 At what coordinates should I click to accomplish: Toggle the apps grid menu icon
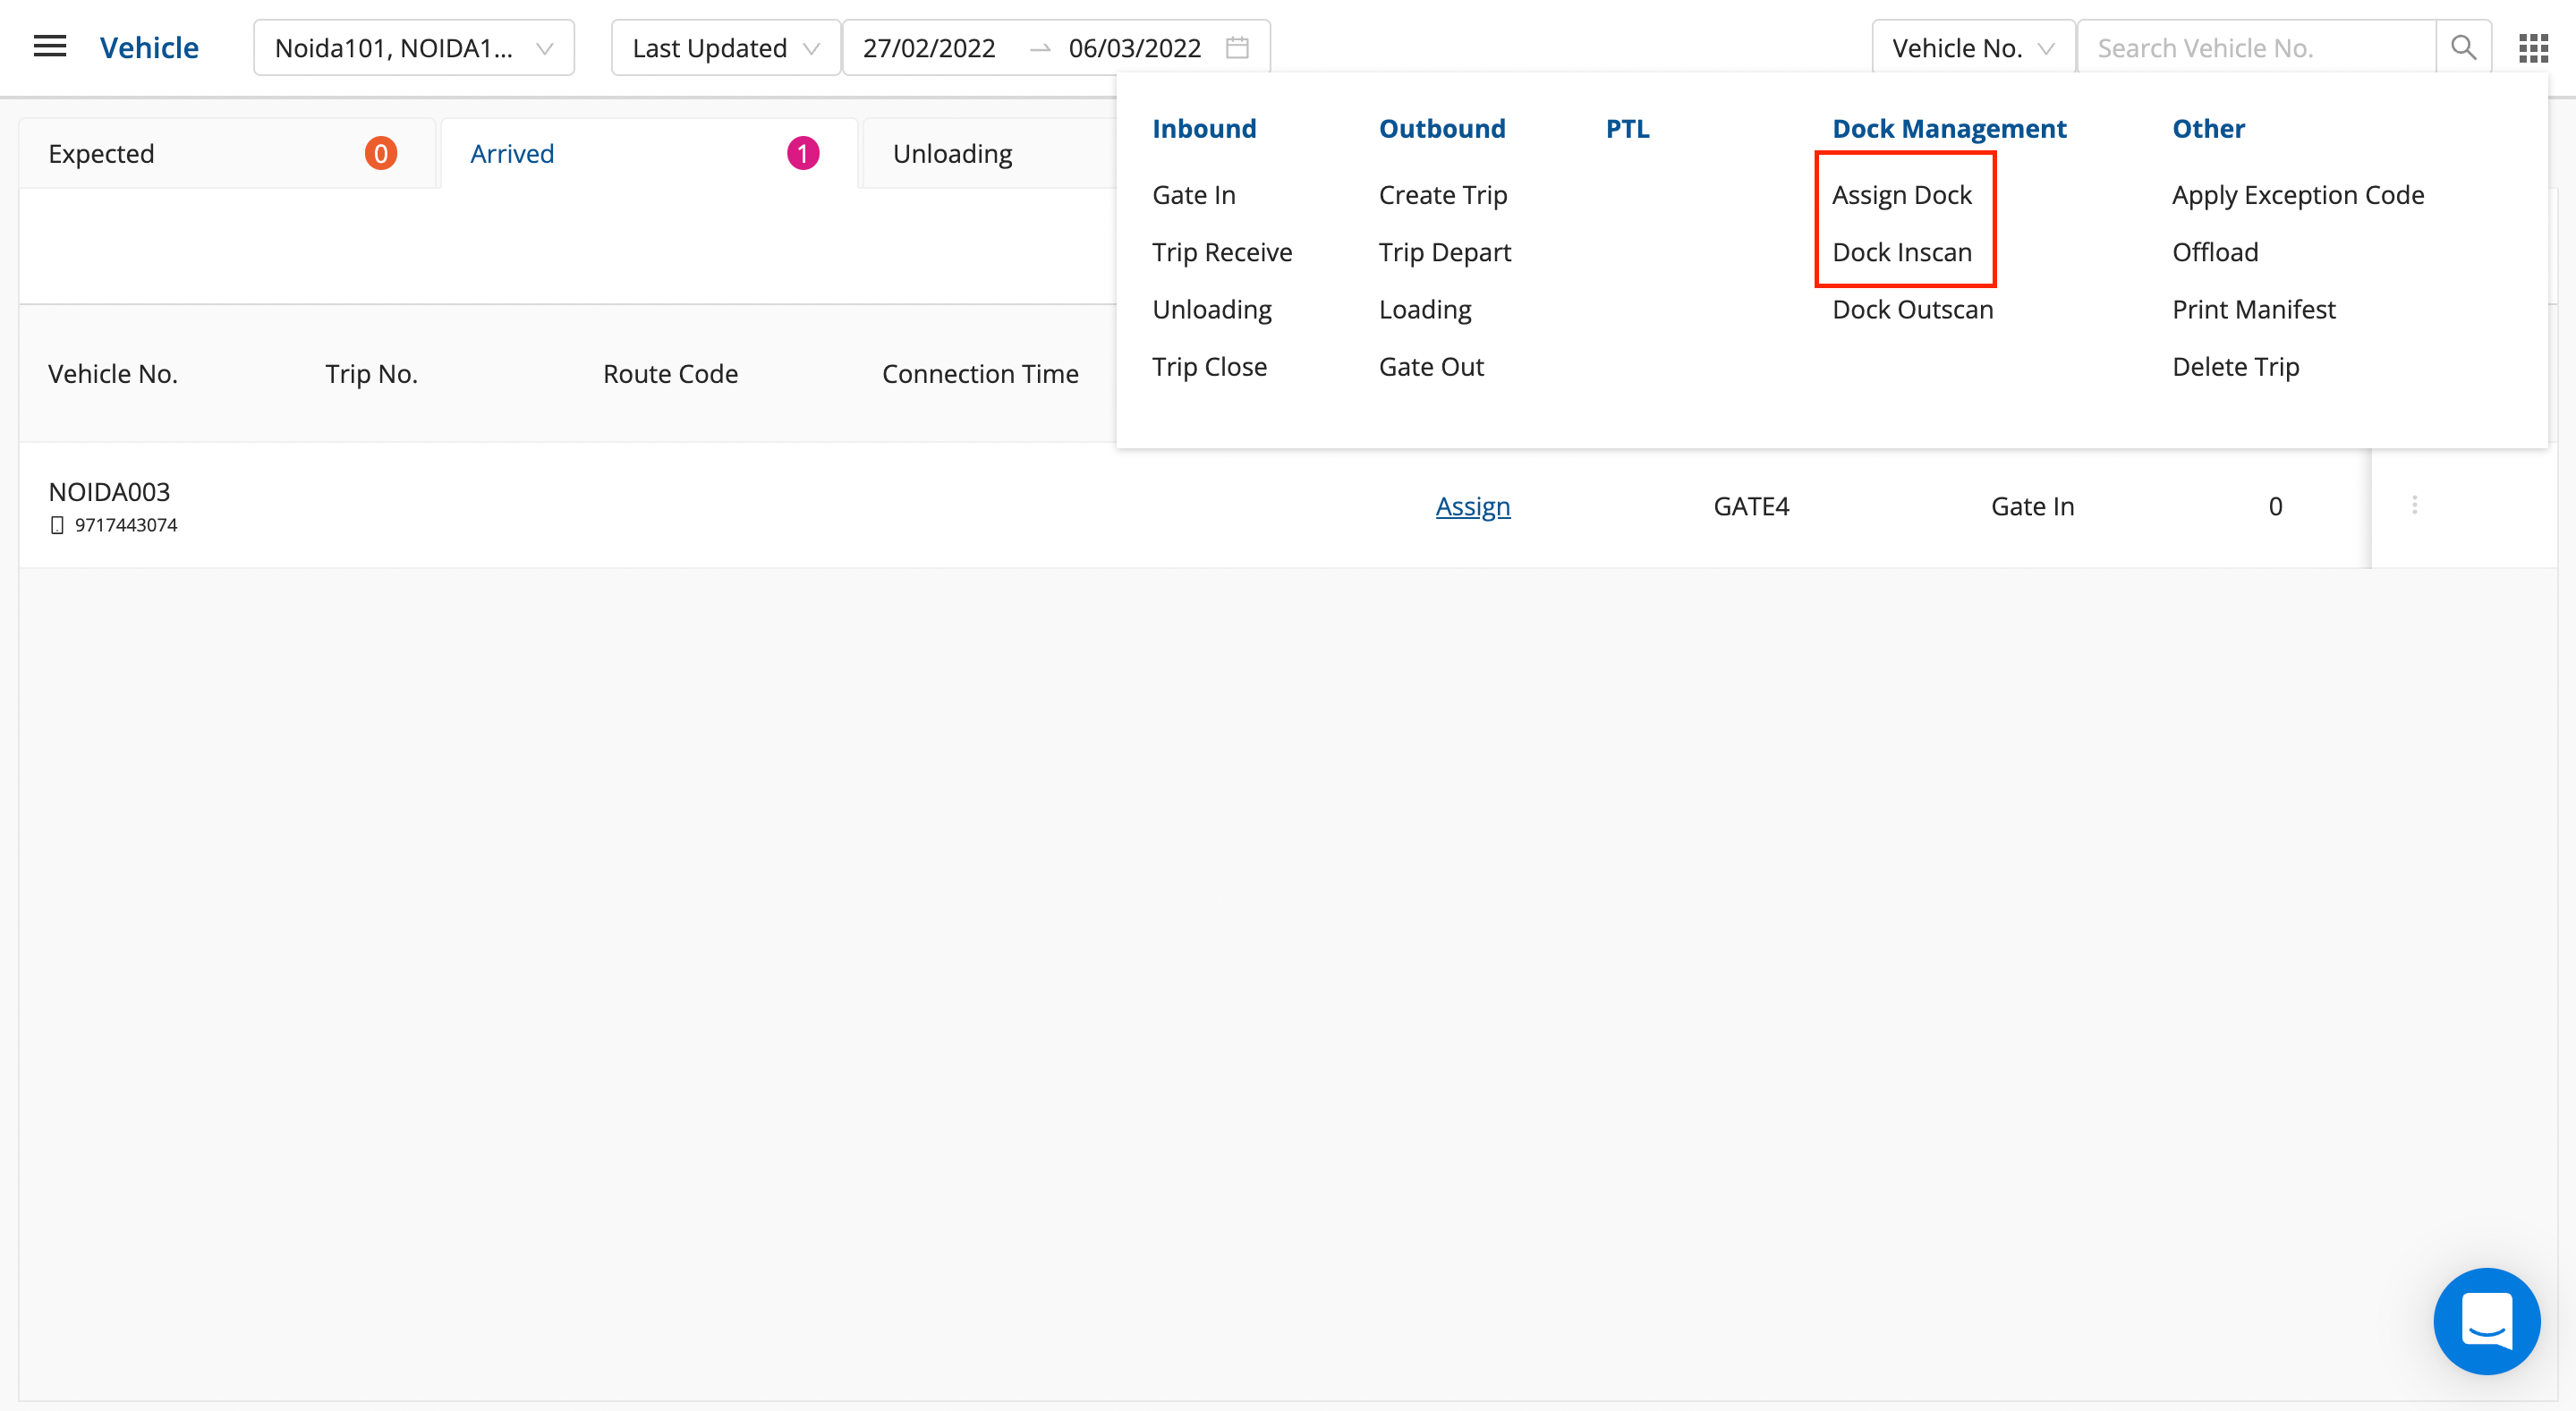[2533, 47]
